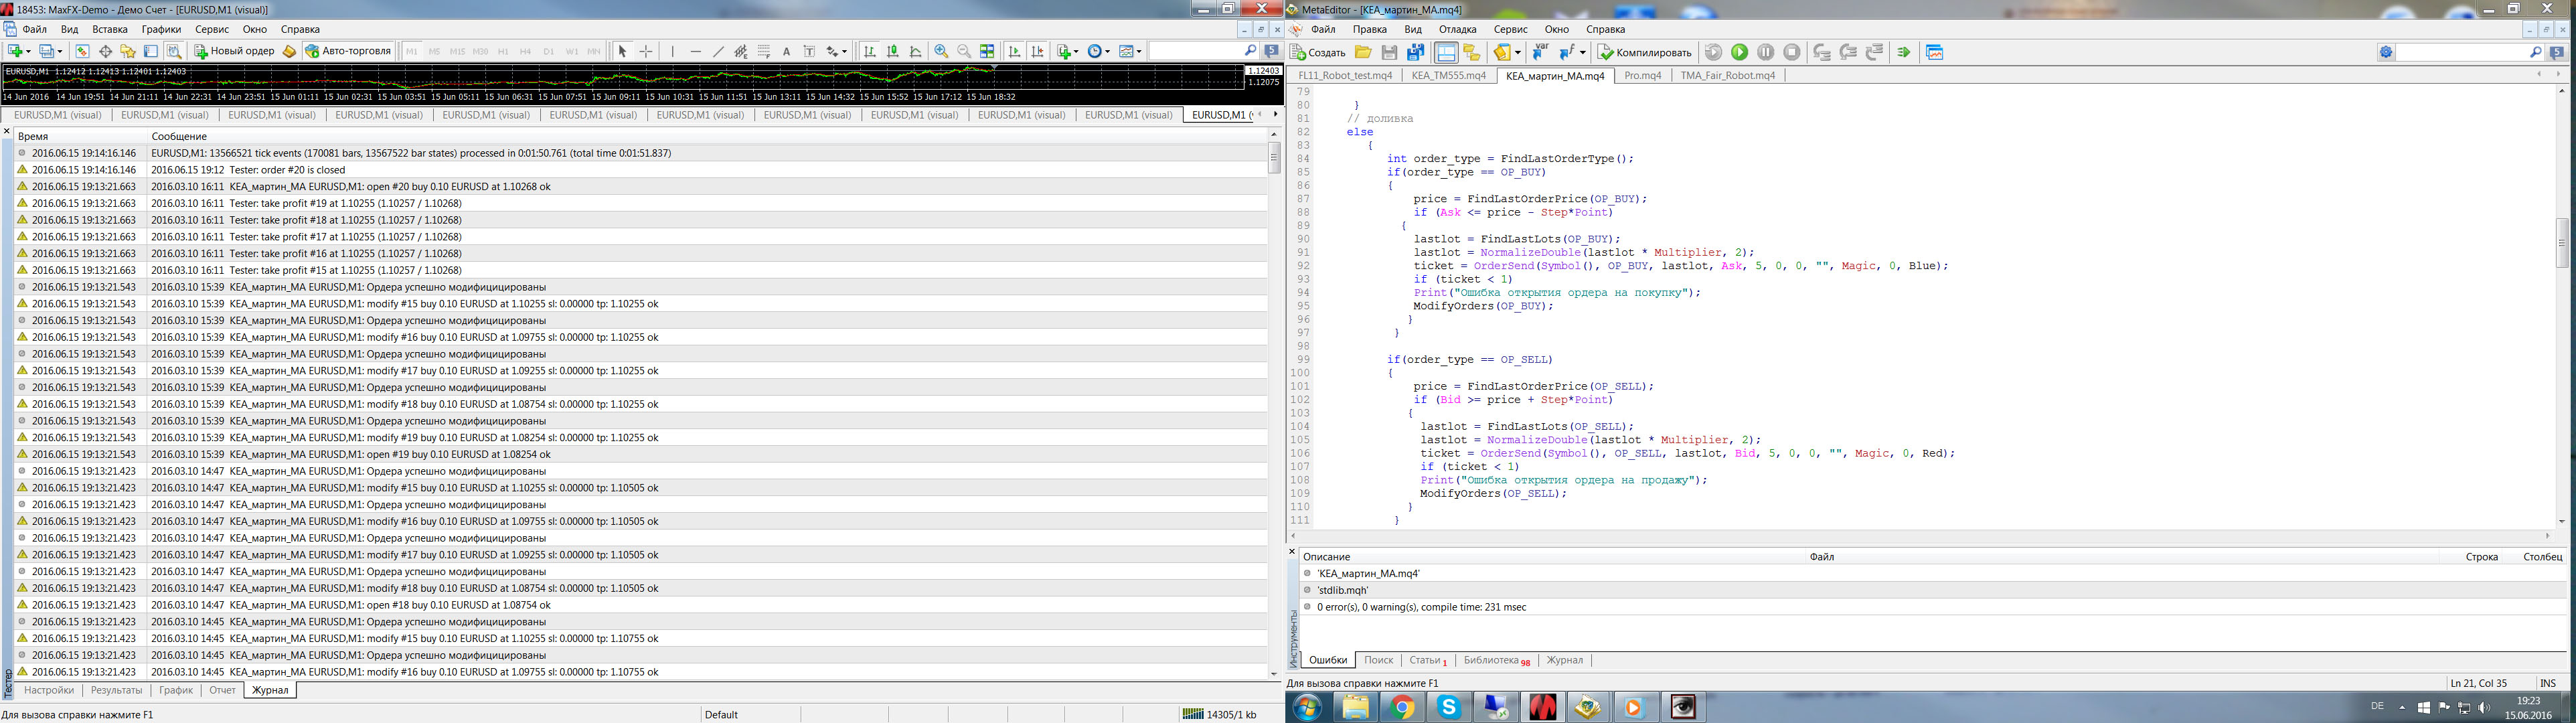The width and height of the screenshot is (2576, 723).
Task: Open the Отладка menu in MetaEditor
Action: [x=1458, y=30]
